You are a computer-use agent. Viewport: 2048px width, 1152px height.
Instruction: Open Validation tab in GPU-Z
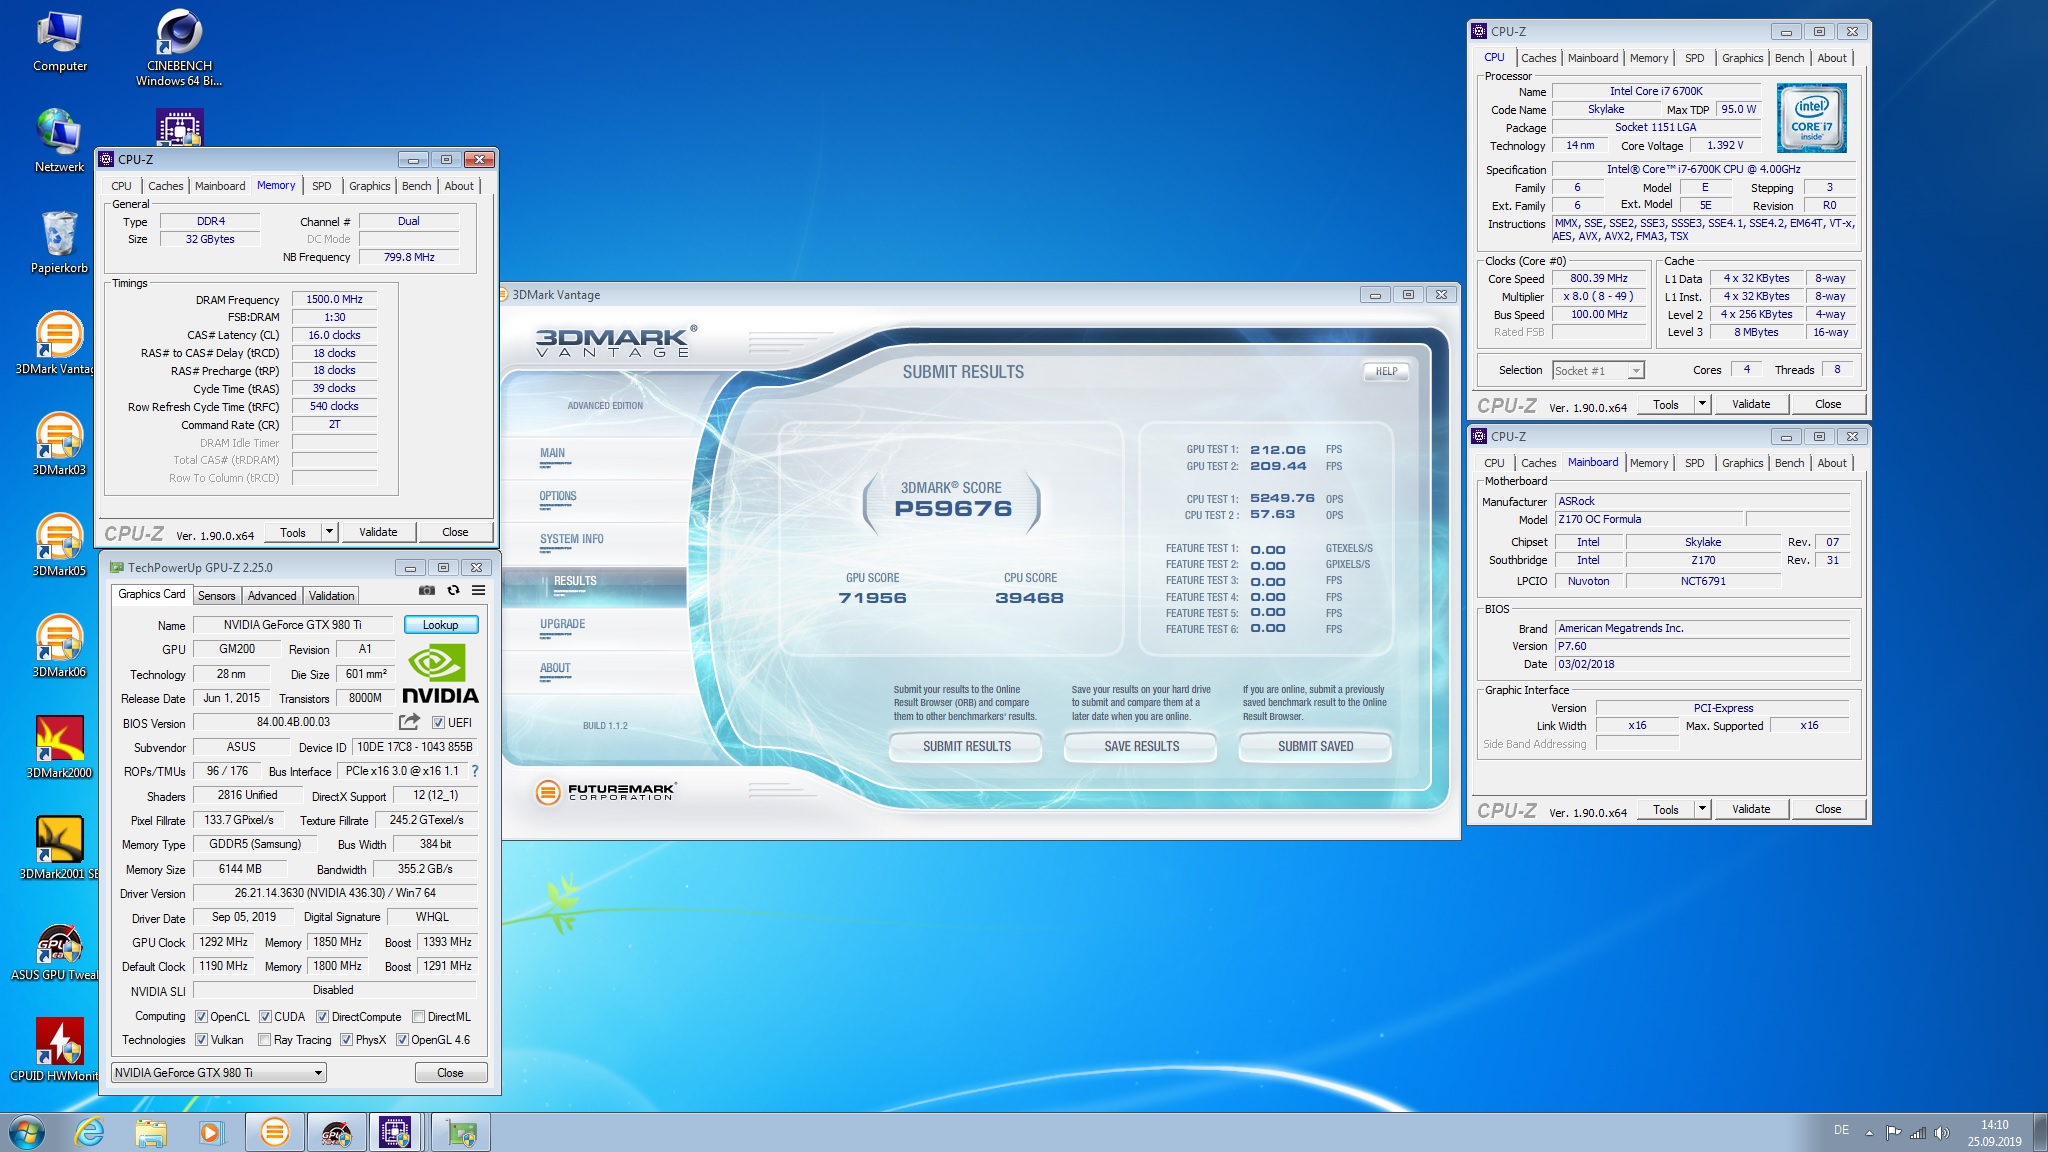pos(331,595)
